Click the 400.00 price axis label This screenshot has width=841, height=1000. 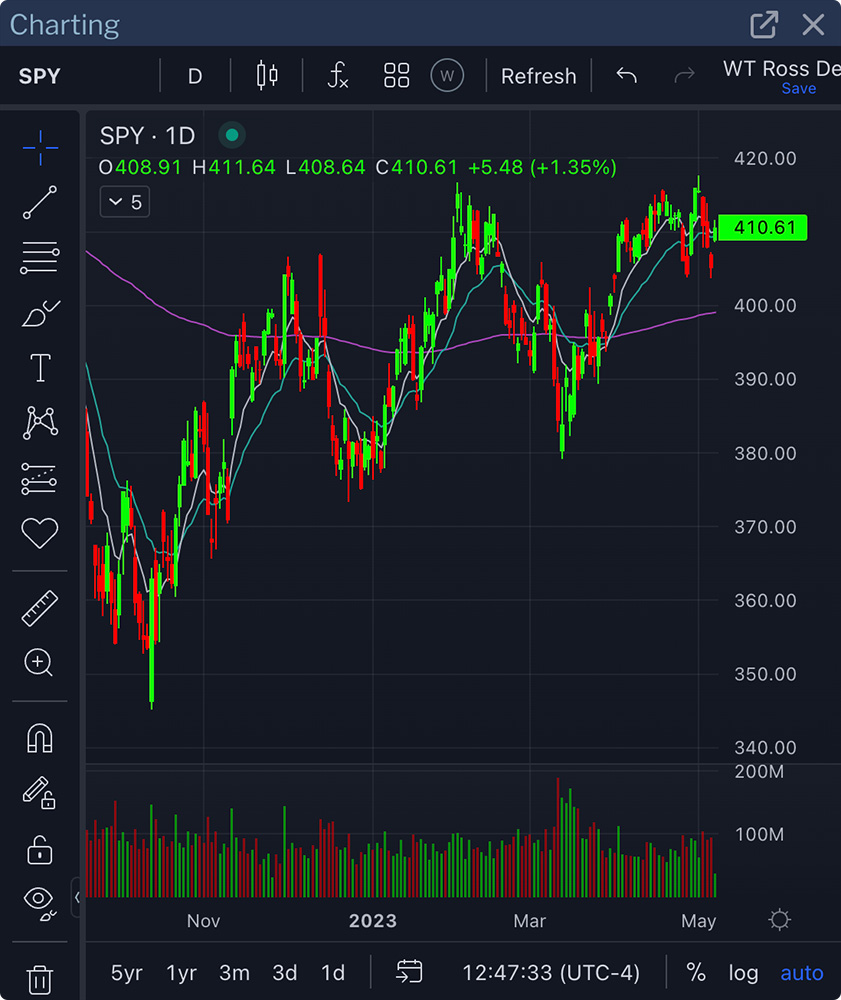[765, 305]
